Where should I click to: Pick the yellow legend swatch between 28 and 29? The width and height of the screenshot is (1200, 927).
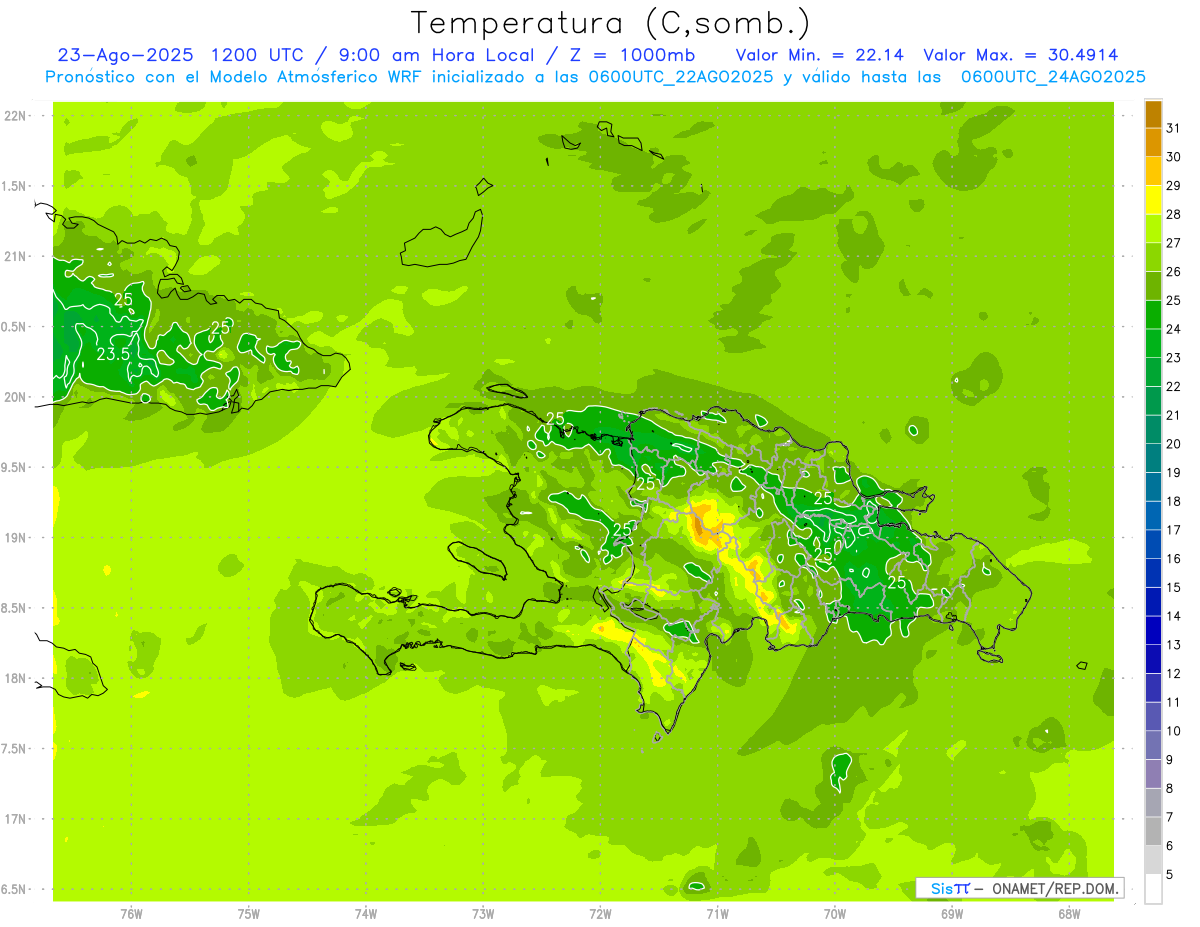tap(1153, 200)
